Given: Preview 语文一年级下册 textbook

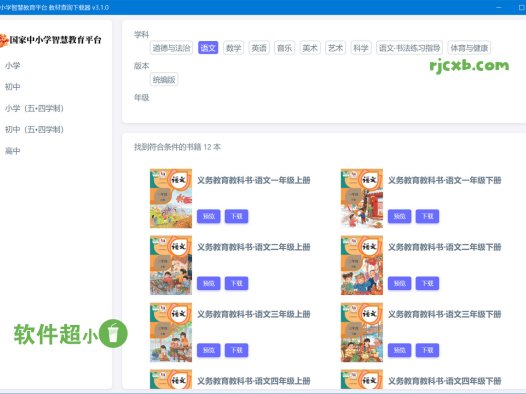Looking at the screenshot, I should [x=400, y=216].
